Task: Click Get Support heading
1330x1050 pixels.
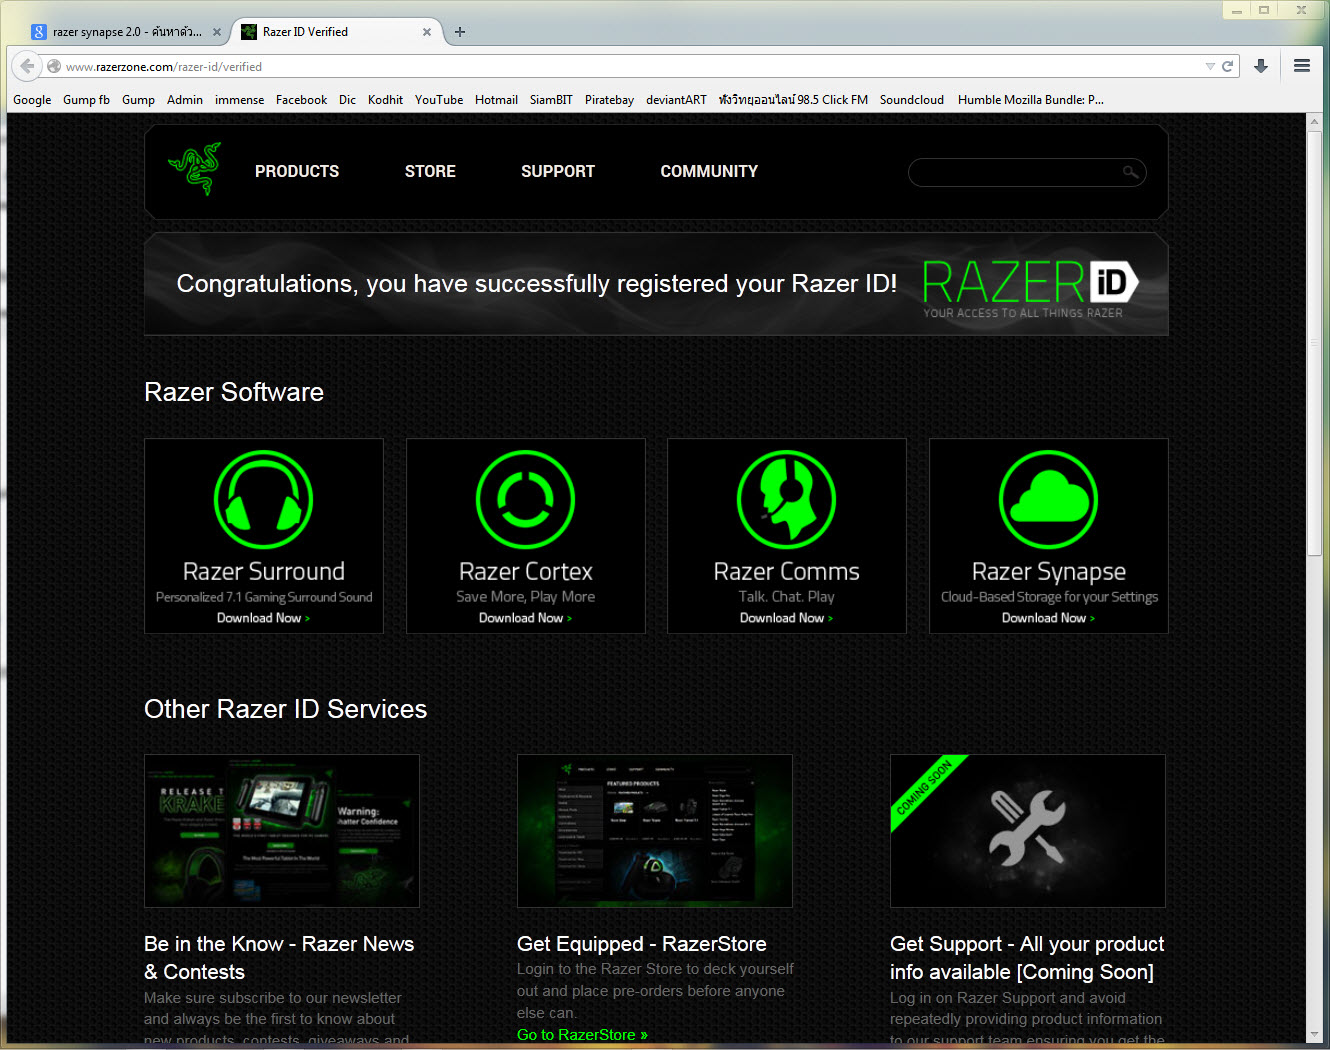Action: pyautogui.click(x=1027, y=958)
